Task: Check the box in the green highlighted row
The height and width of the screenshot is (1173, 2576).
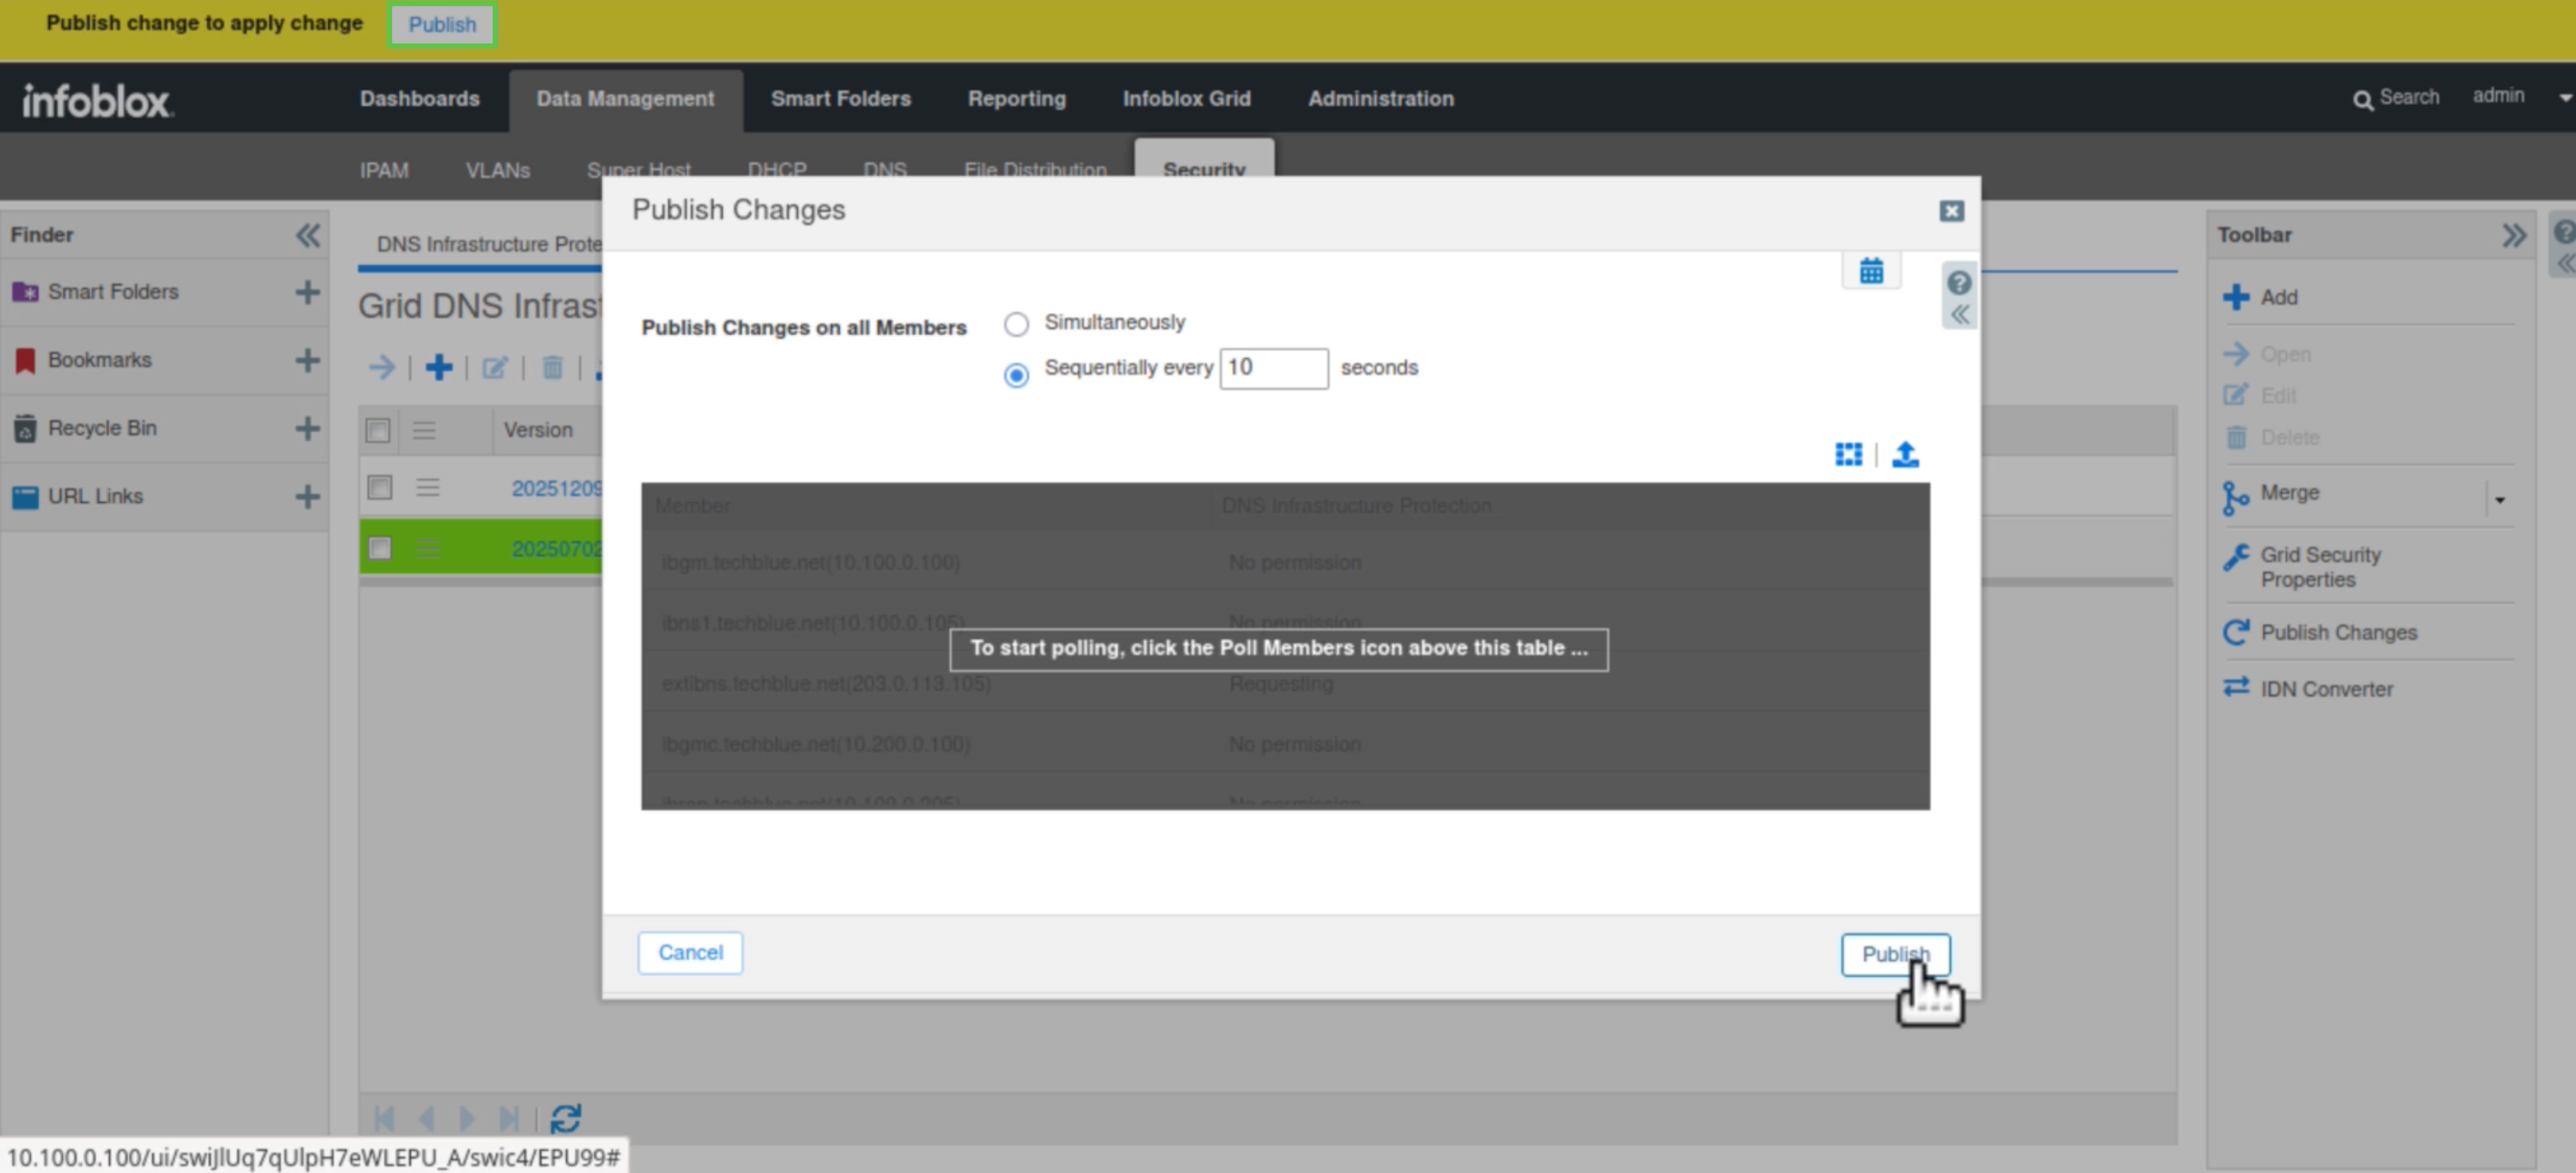Action: (x=379, y=548)
